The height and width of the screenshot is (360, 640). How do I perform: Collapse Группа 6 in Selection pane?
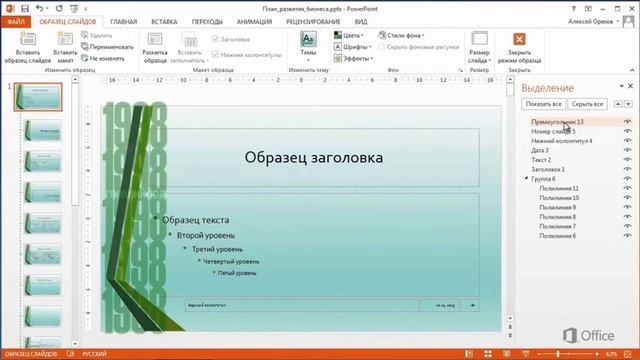(526, 178)
